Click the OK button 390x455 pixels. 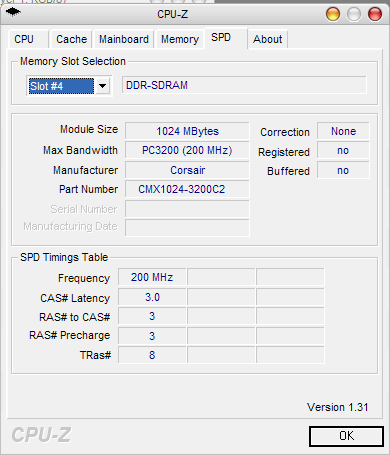pos(346,436)
